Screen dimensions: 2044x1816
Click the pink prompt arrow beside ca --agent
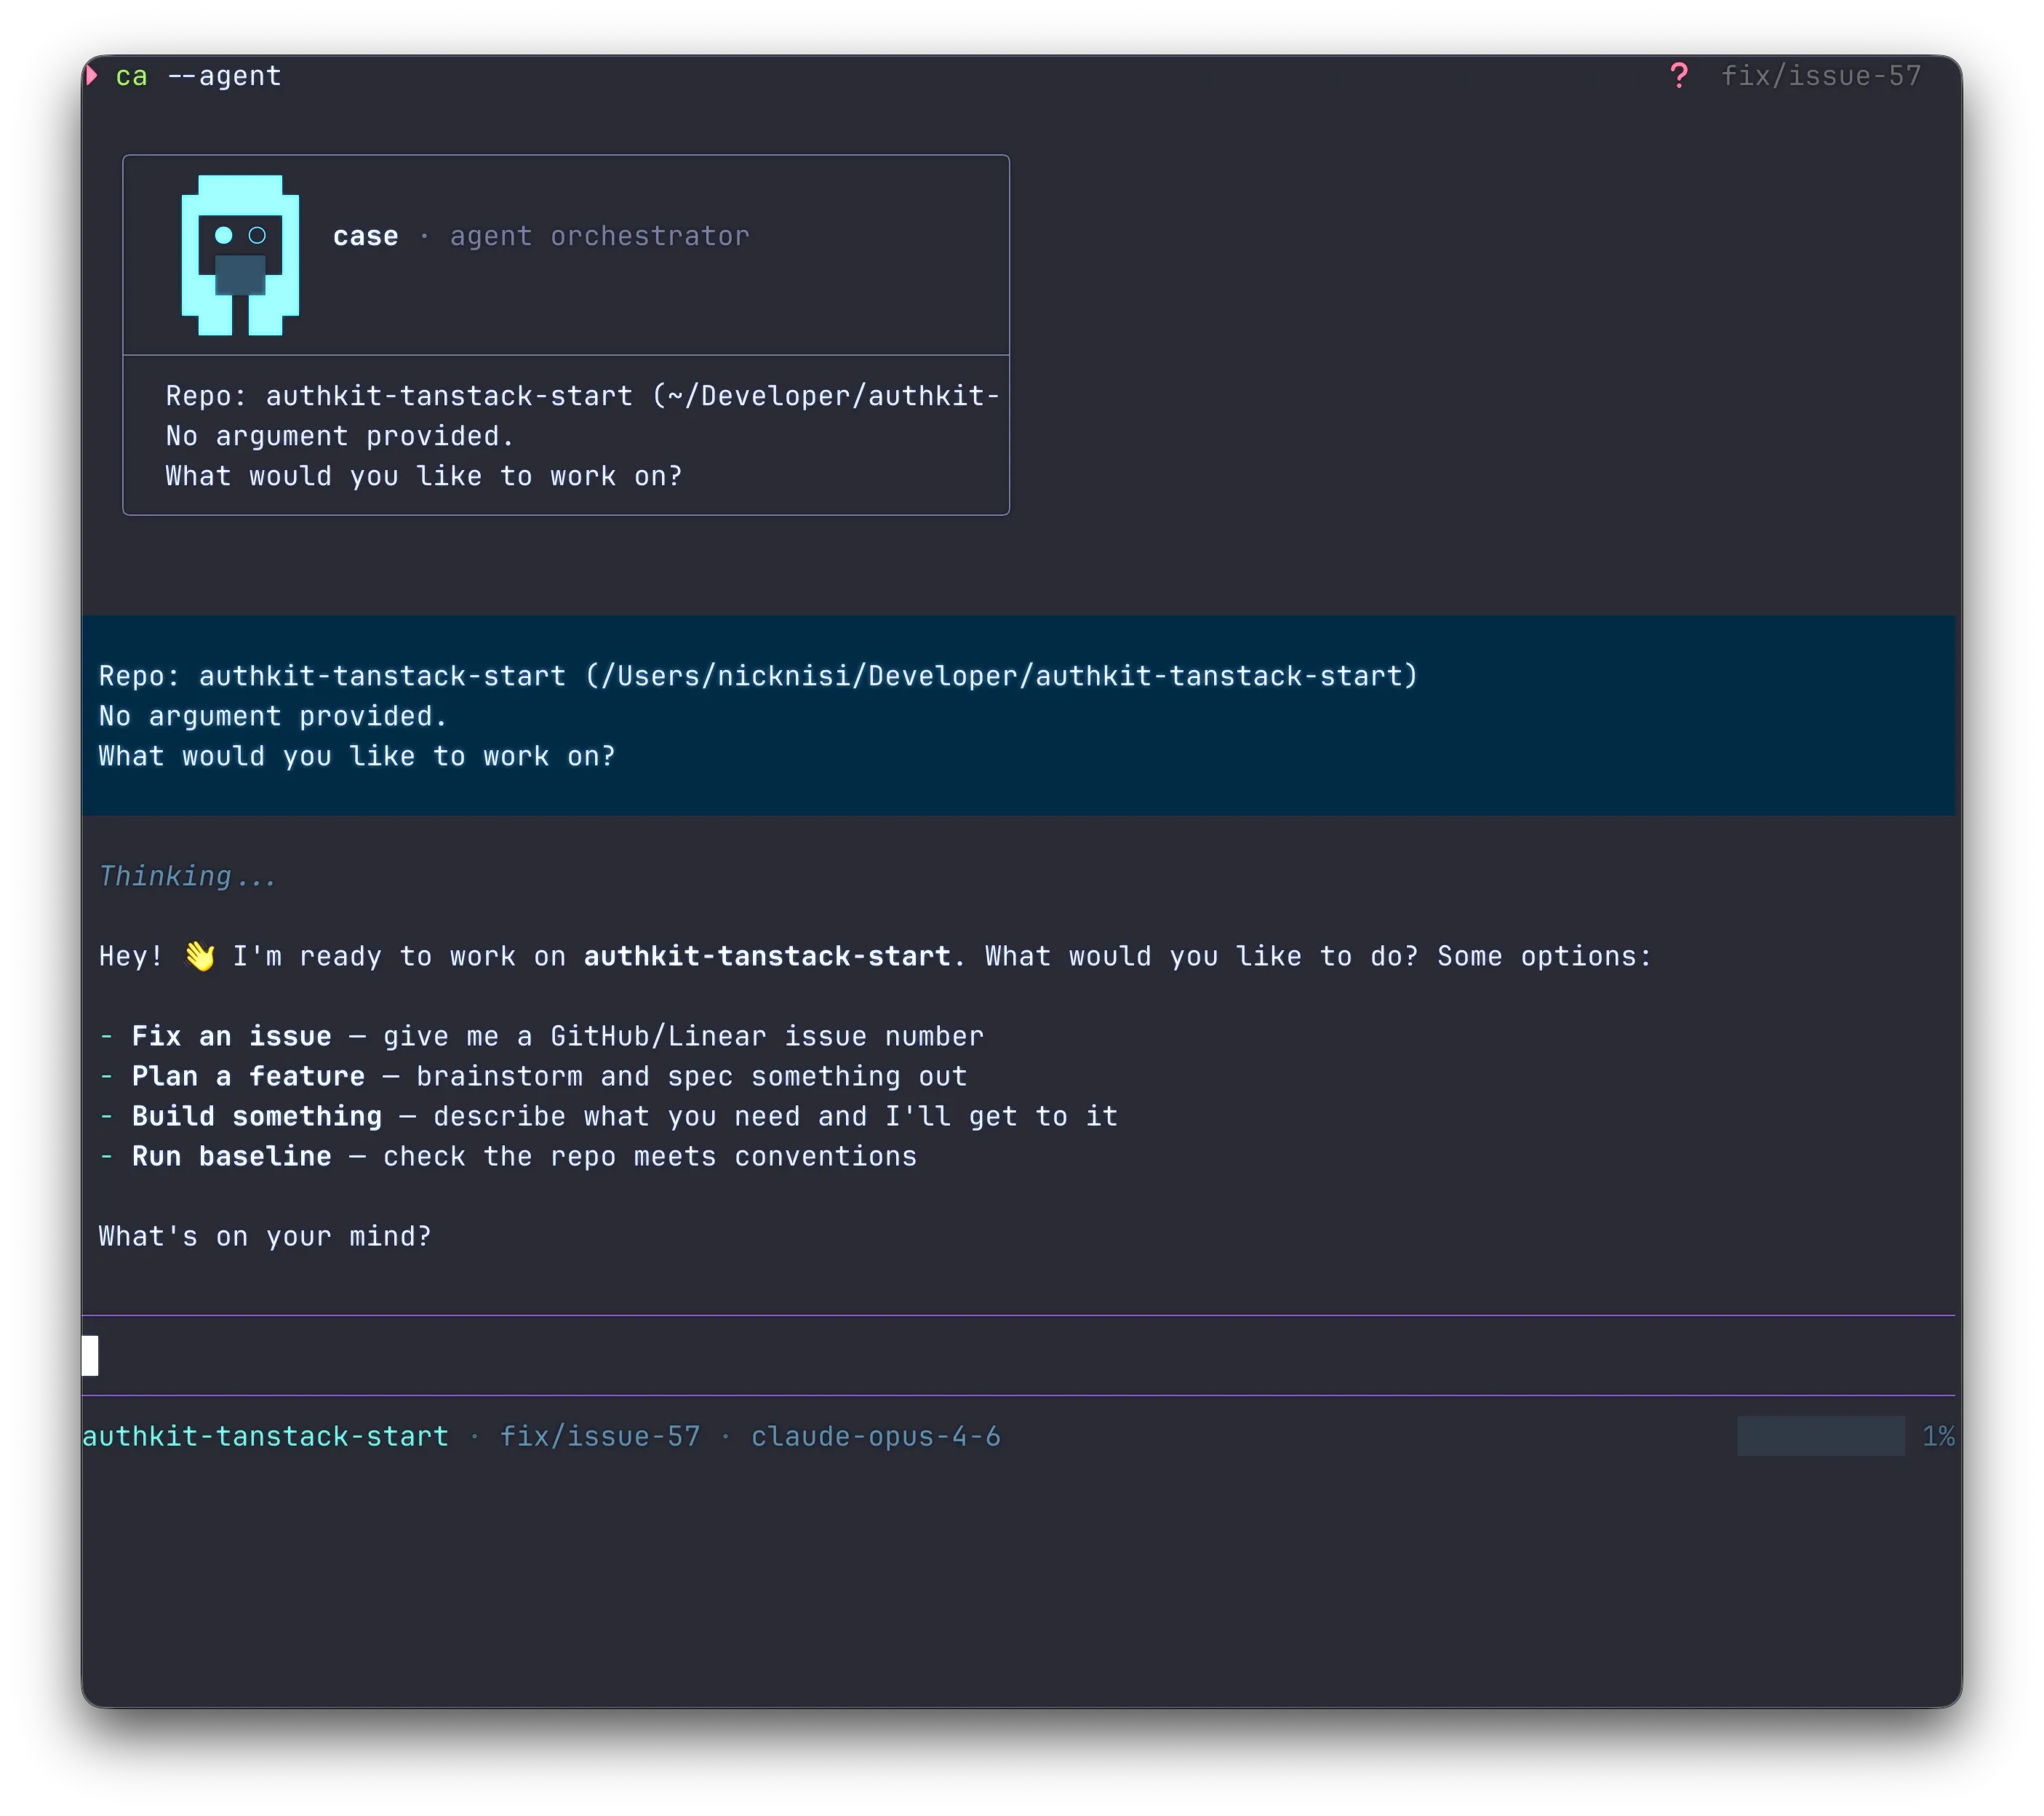coord(92,75)
